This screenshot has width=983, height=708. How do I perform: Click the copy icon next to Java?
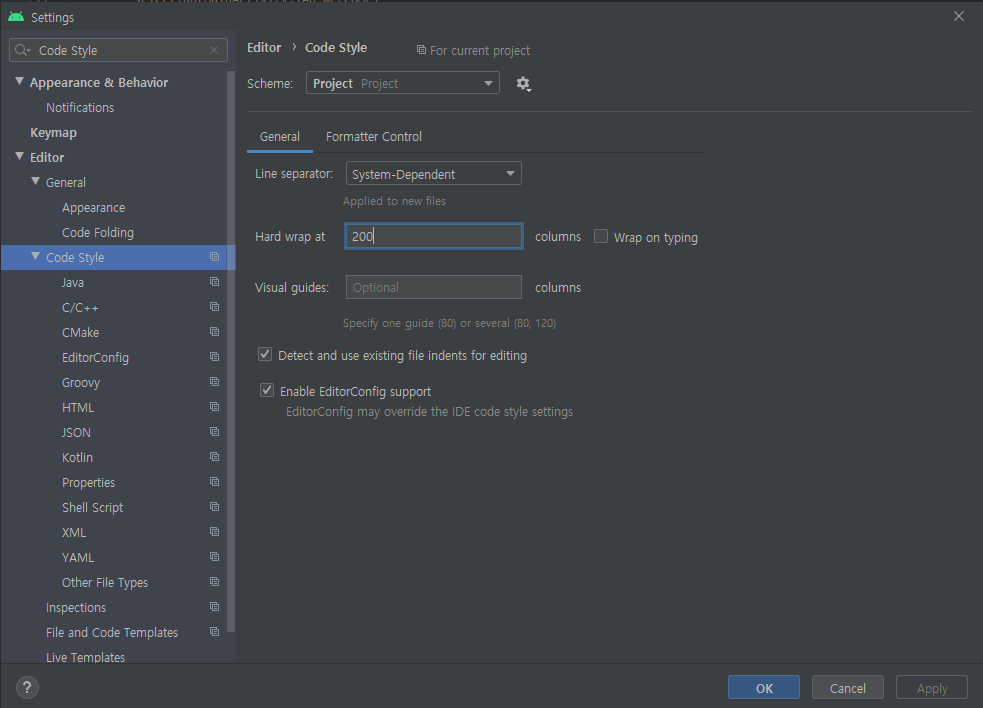(213, 281)
